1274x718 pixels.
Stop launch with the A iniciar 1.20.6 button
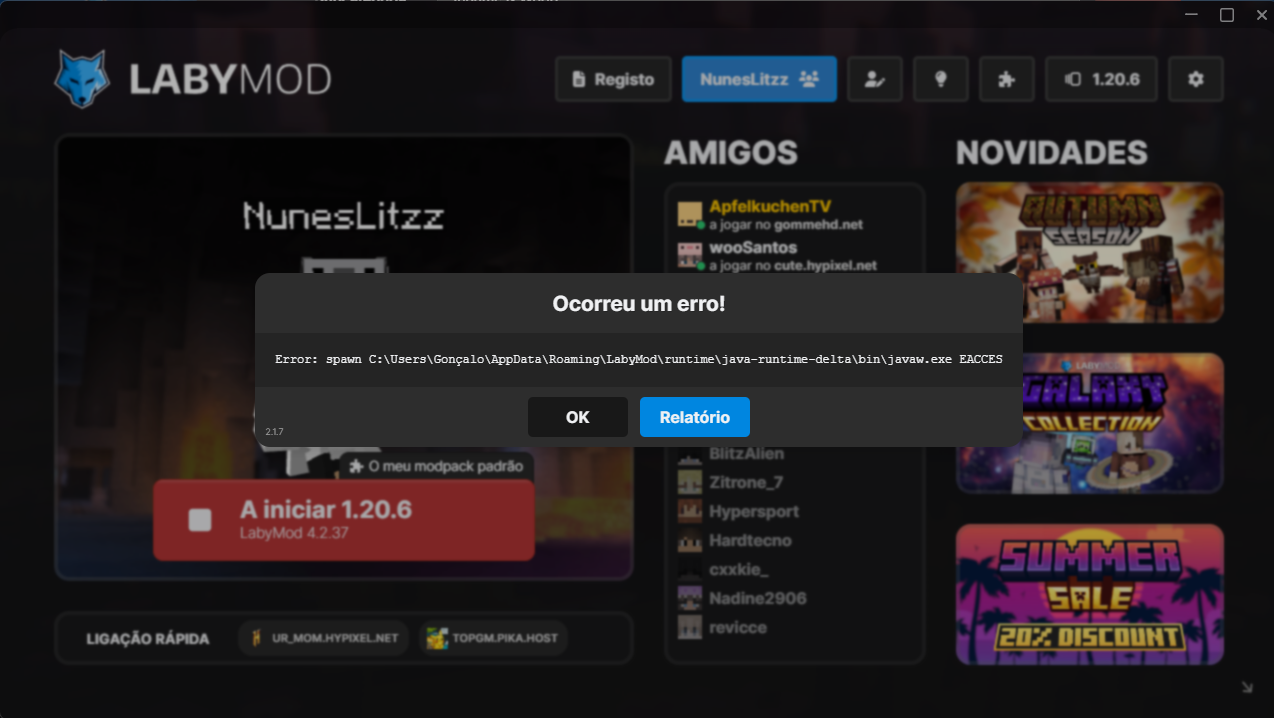tap(344, 519)
